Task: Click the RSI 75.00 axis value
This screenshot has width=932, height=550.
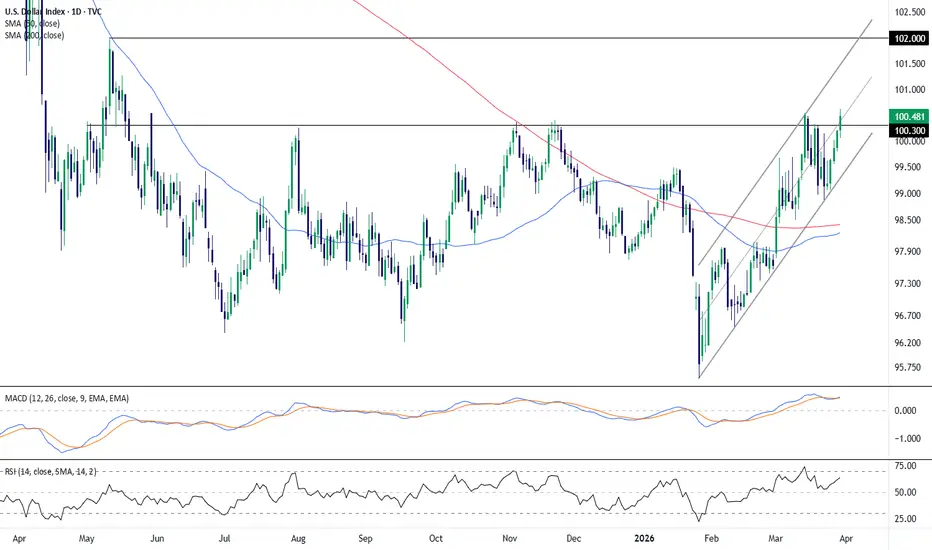Action: click(905, 466)
